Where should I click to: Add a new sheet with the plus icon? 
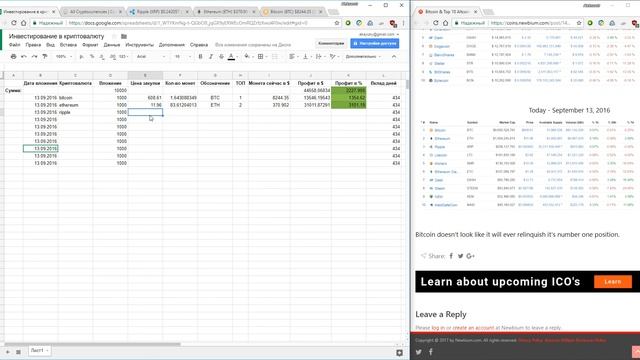tap(8, 351)
